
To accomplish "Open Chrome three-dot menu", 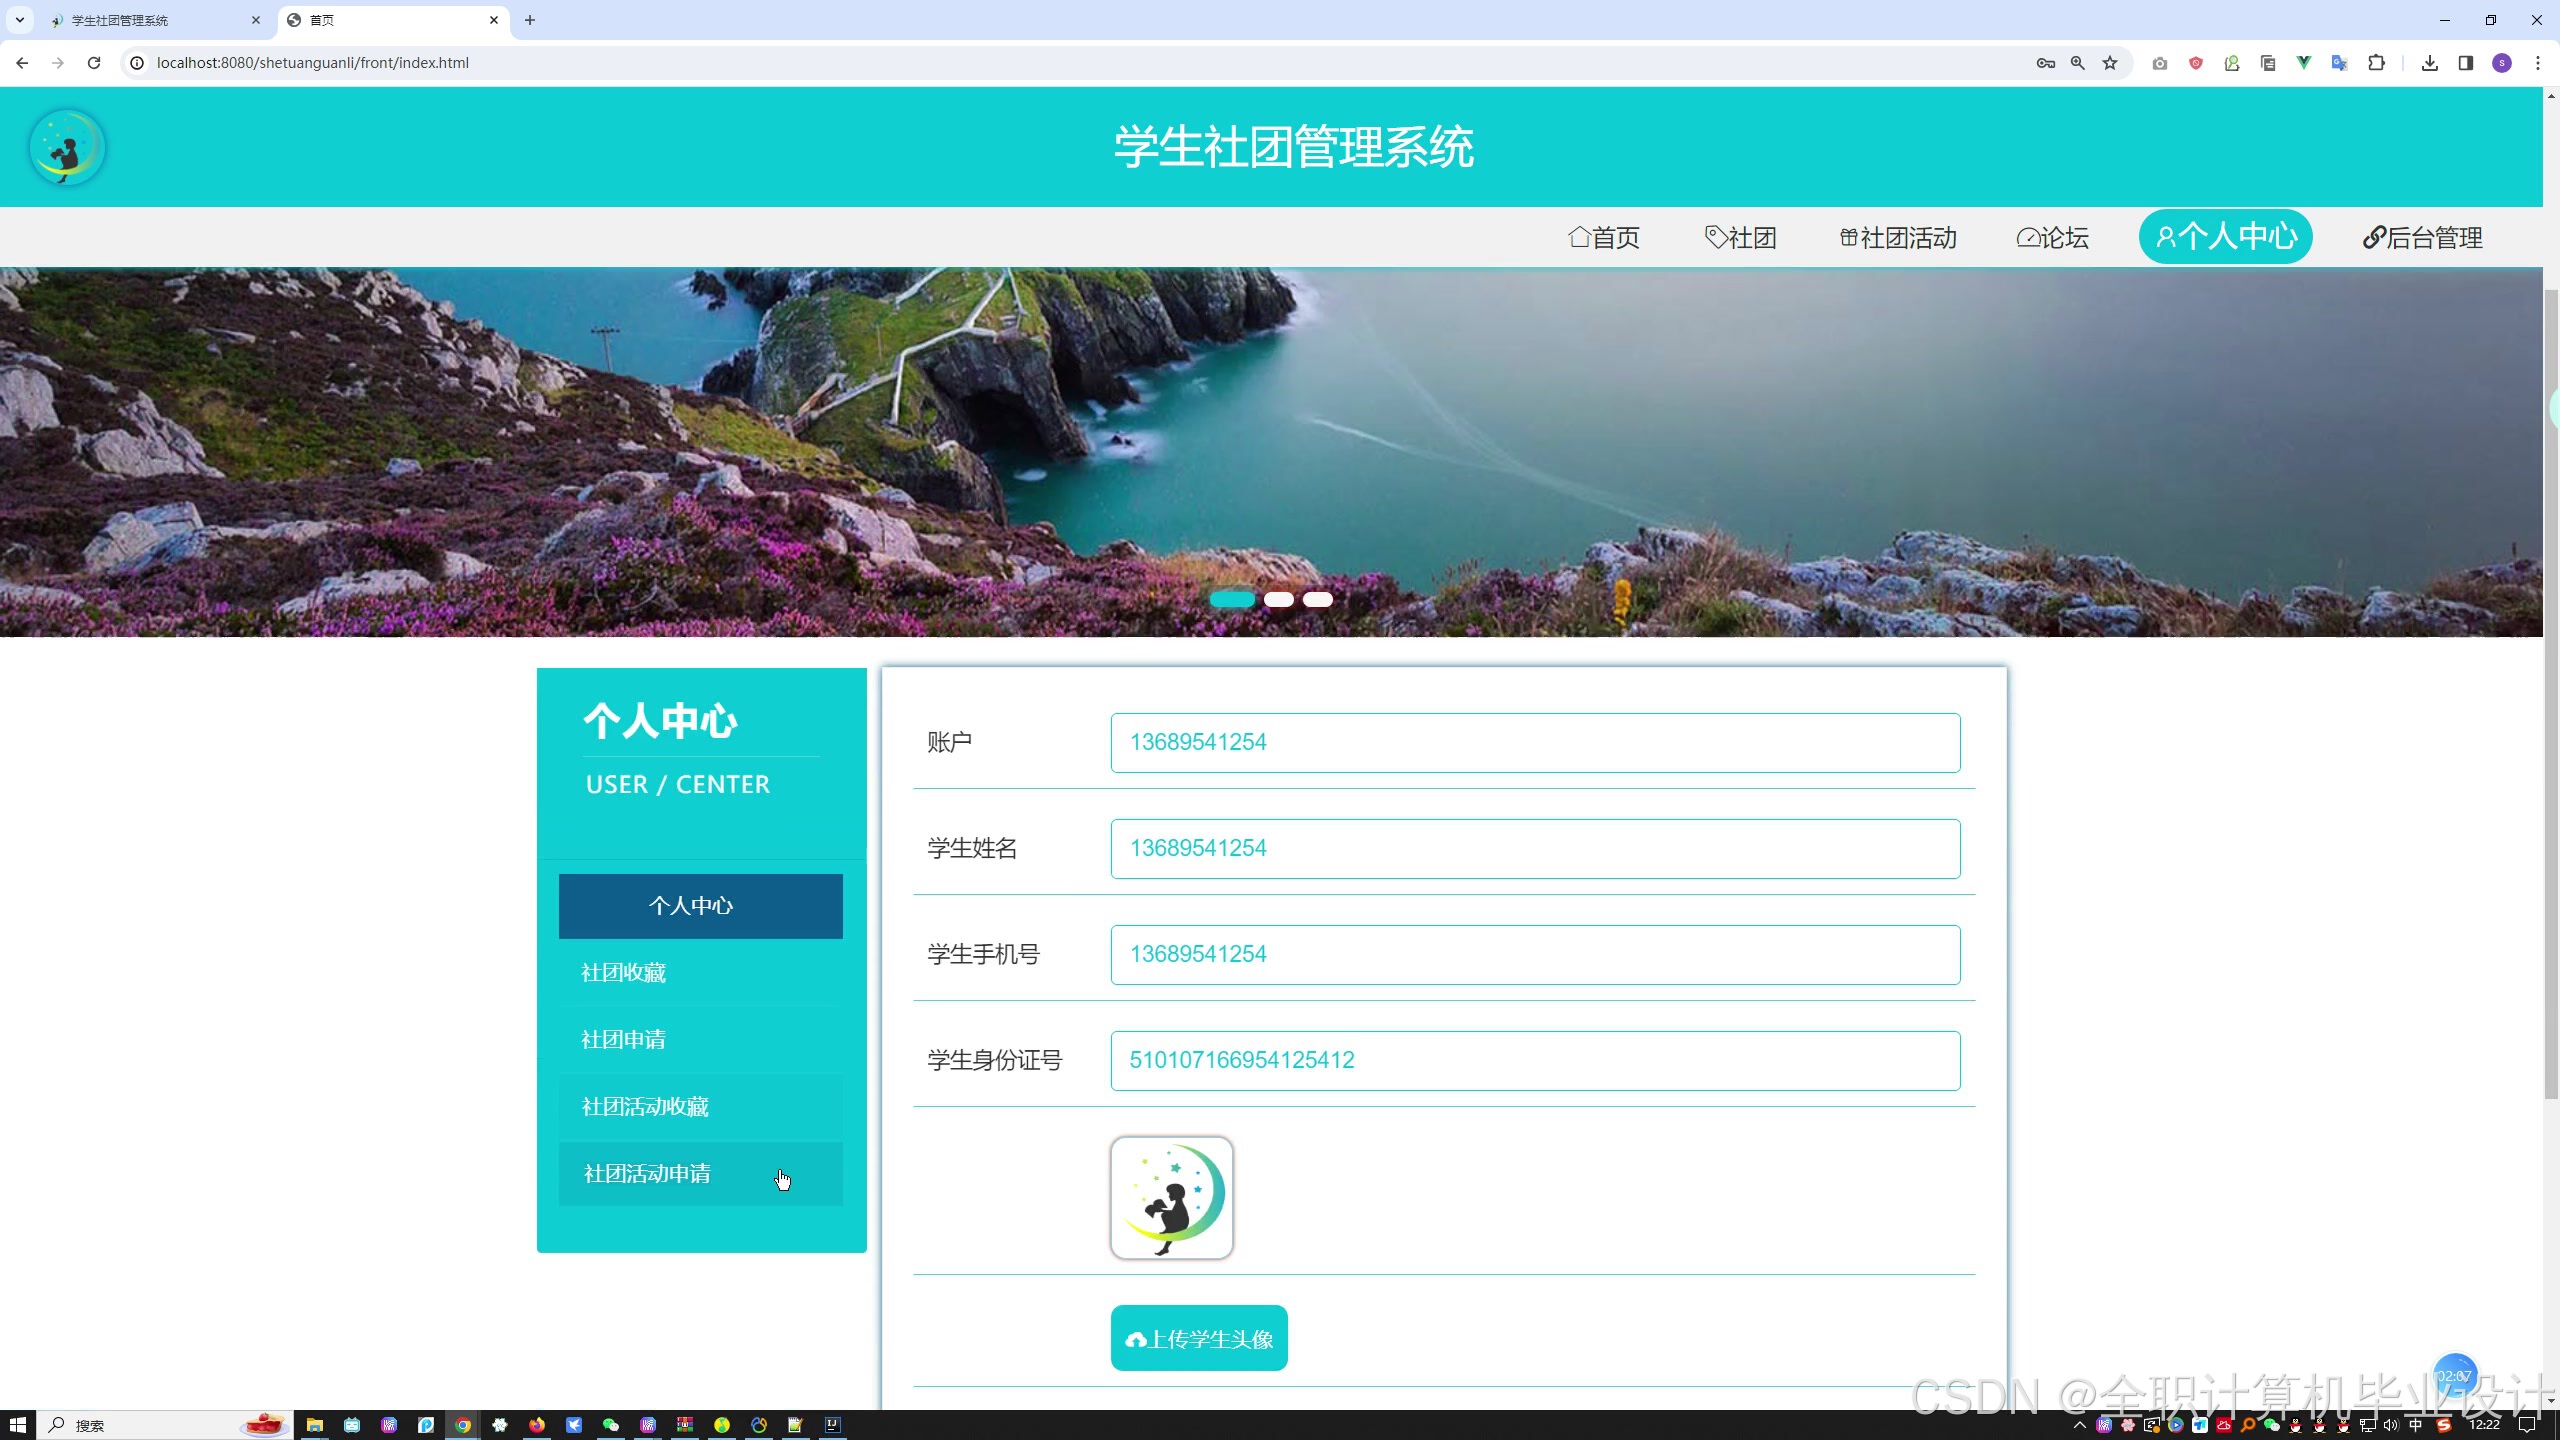I will tap(2537, 63).
